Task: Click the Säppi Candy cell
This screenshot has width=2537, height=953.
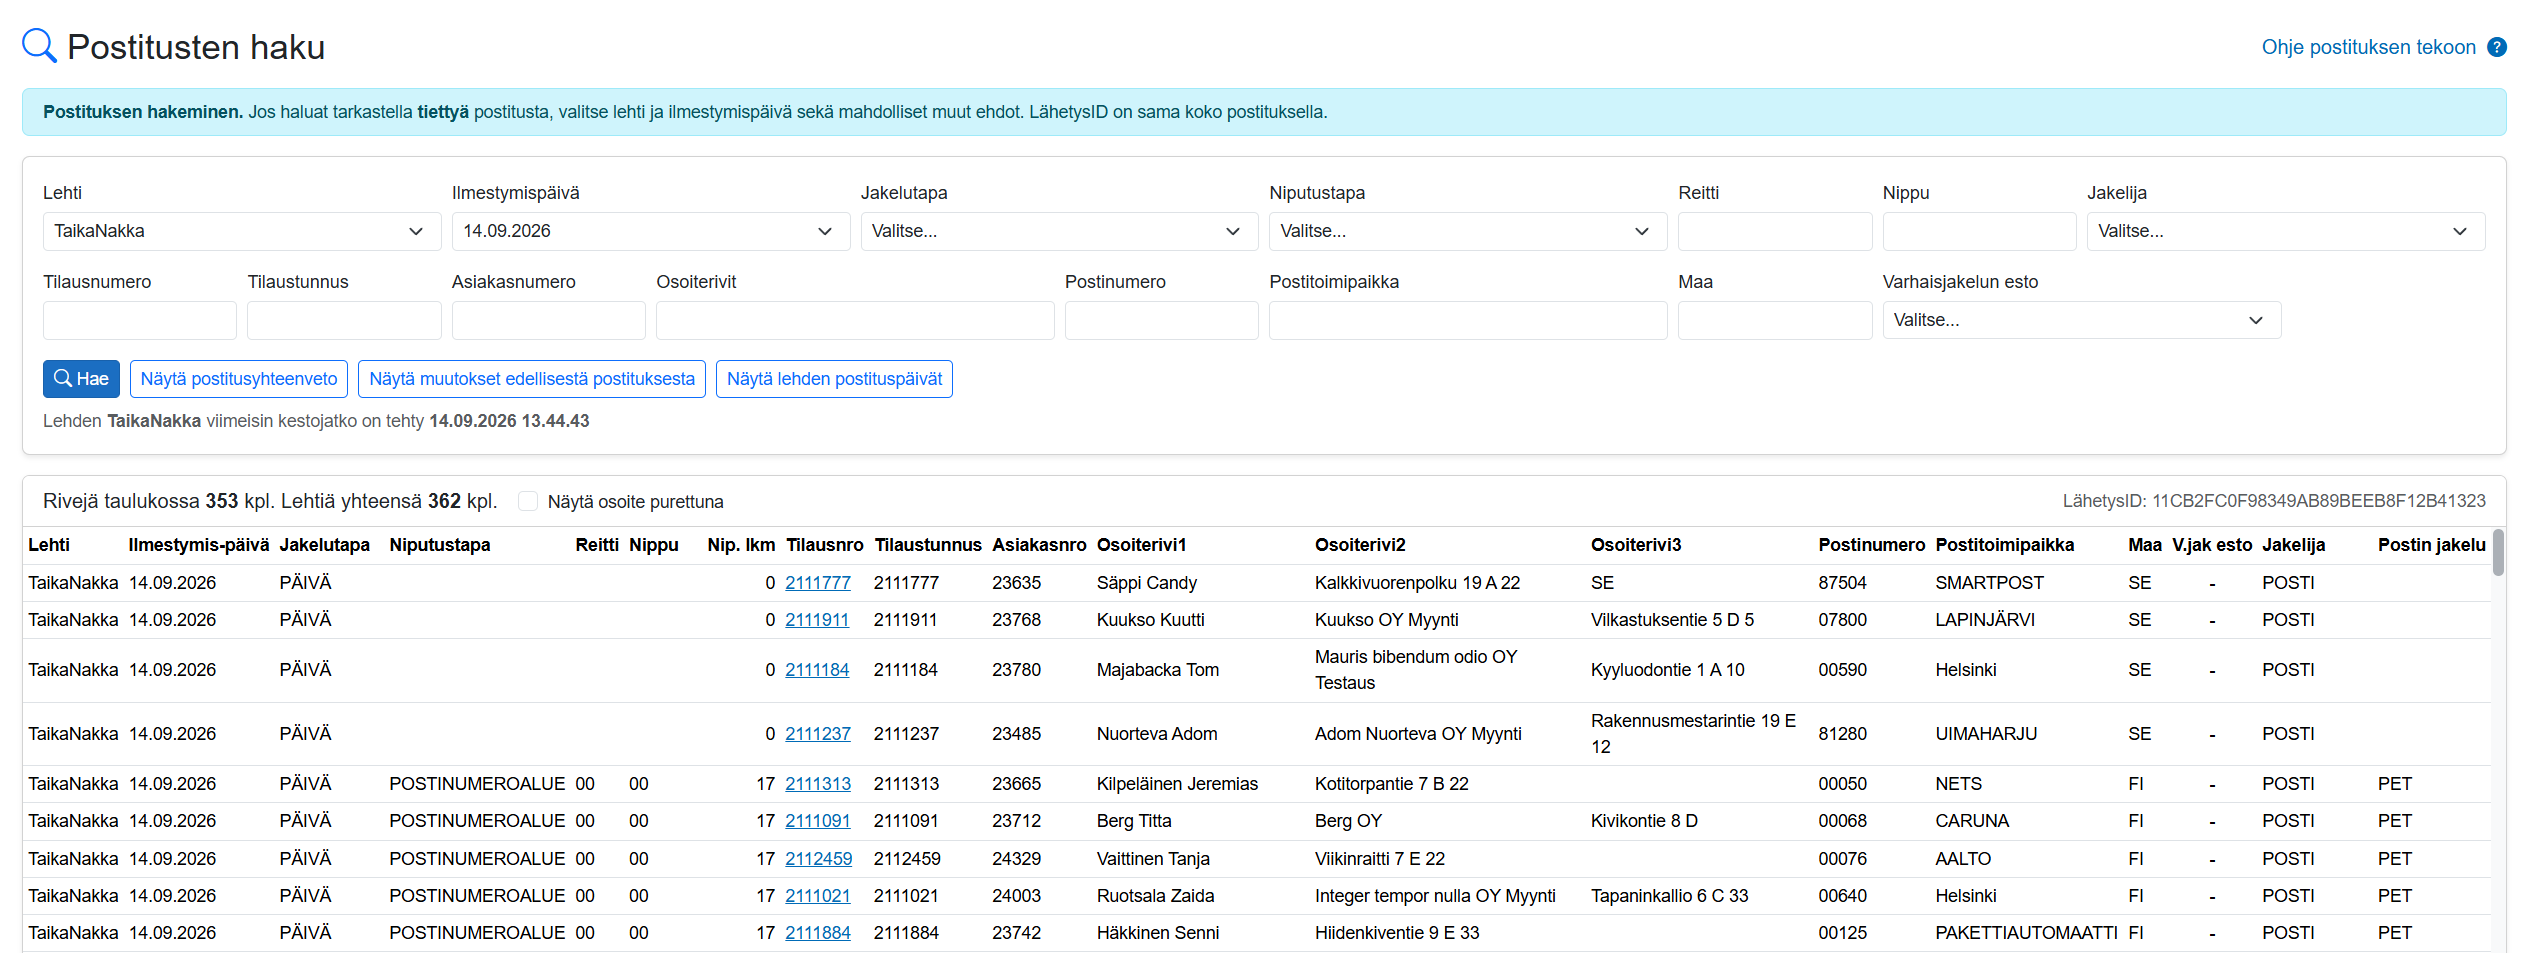Action: click(x=1146, y=583)
